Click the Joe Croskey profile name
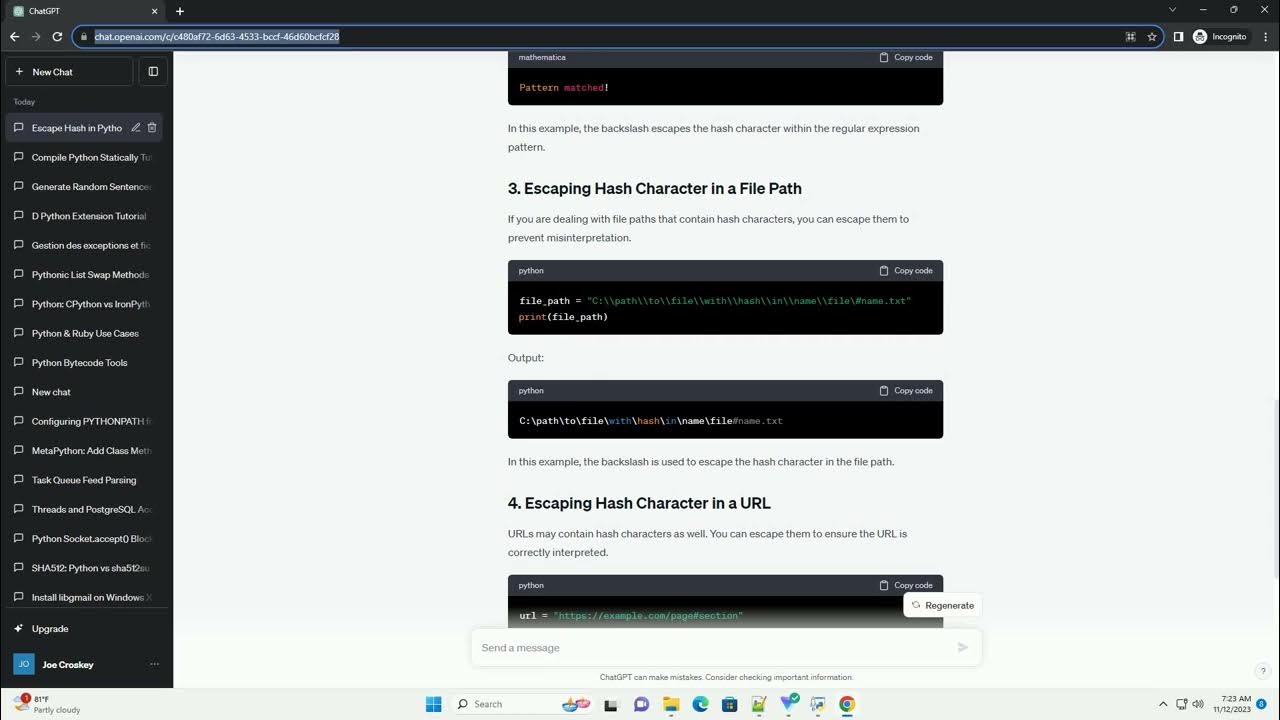The width and height of the screenshot is (1280, 720). pyautogui.click(x=68, y=665)
